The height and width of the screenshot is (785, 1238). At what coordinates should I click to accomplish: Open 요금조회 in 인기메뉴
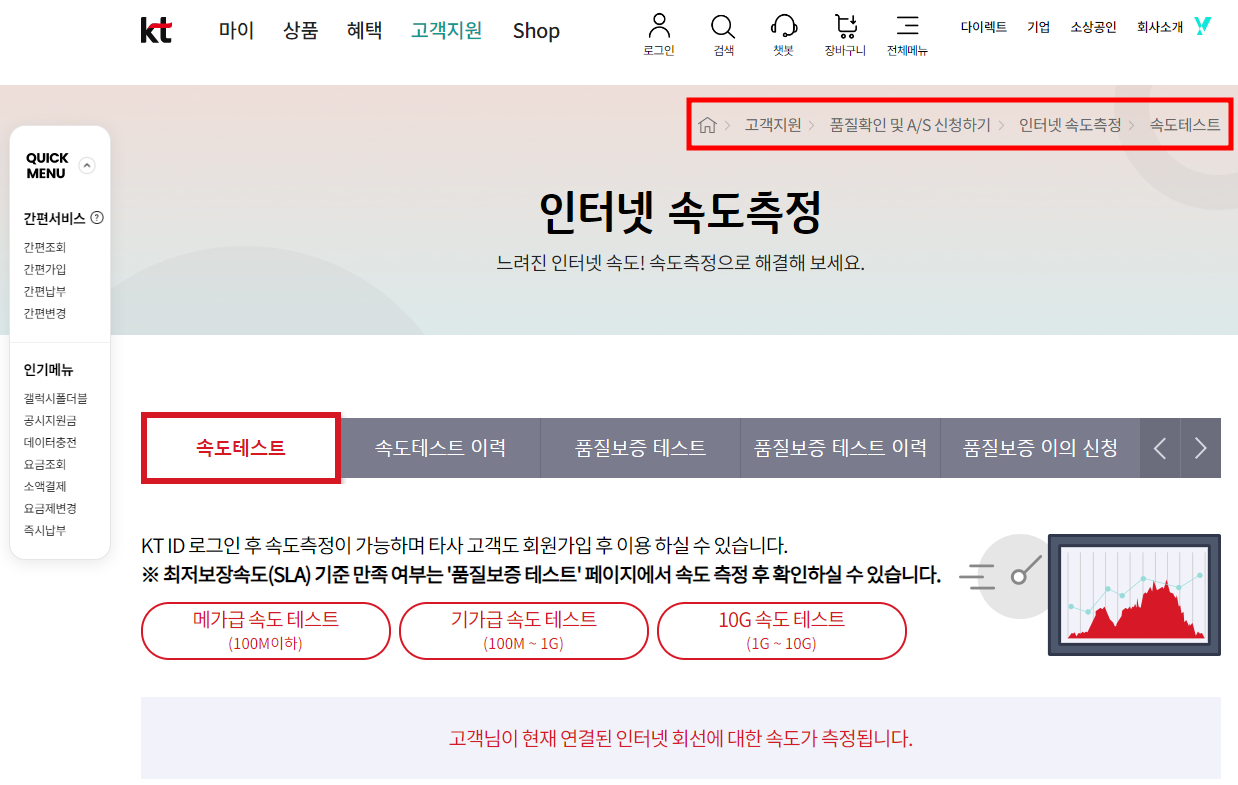[x=45, y=464]
